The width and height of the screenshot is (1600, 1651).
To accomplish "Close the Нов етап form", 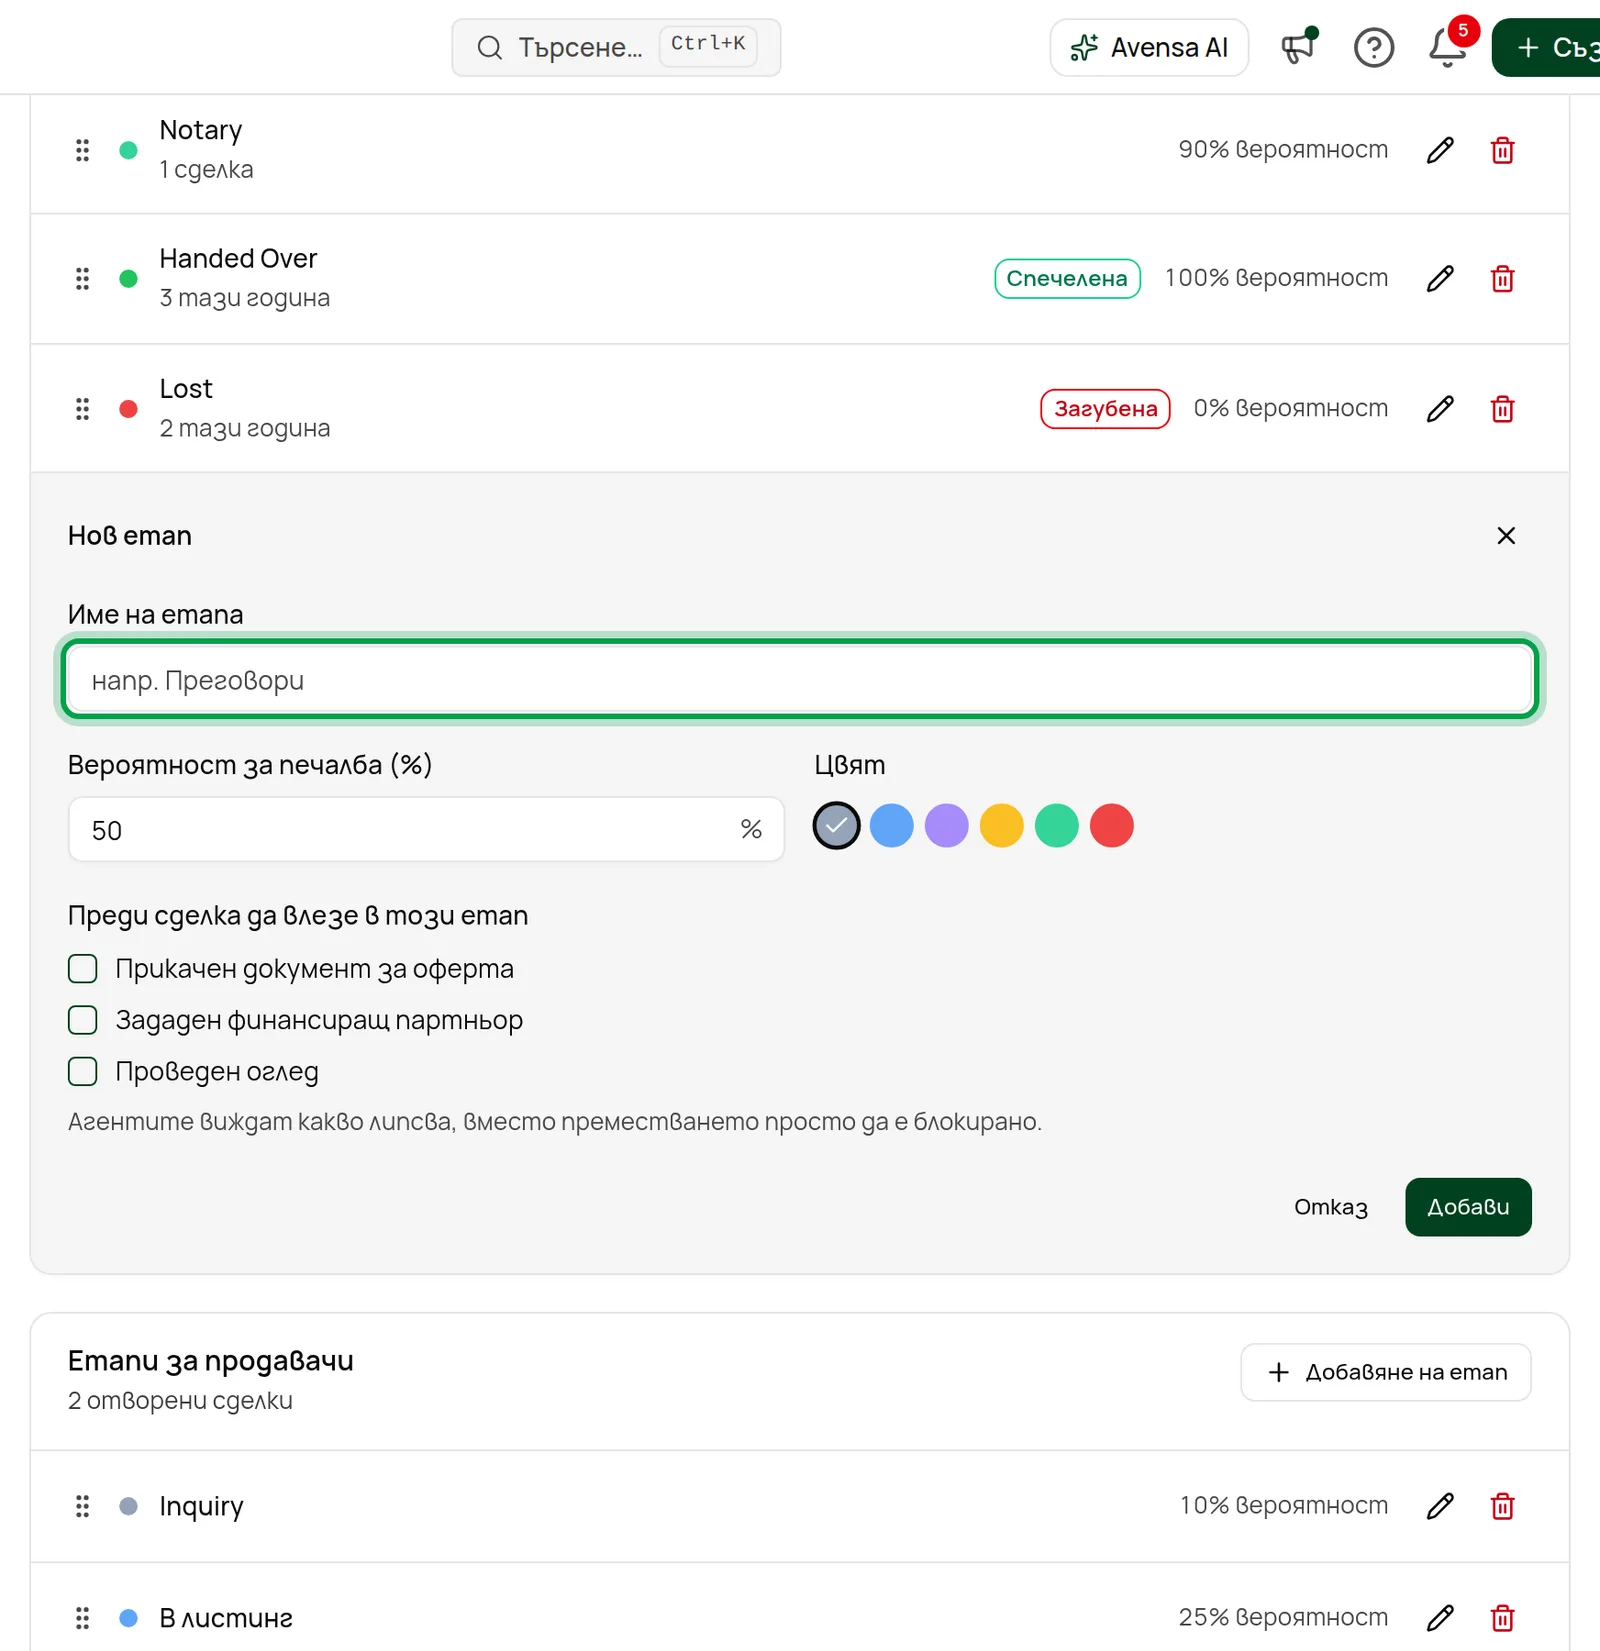I will pos(1506,535).
